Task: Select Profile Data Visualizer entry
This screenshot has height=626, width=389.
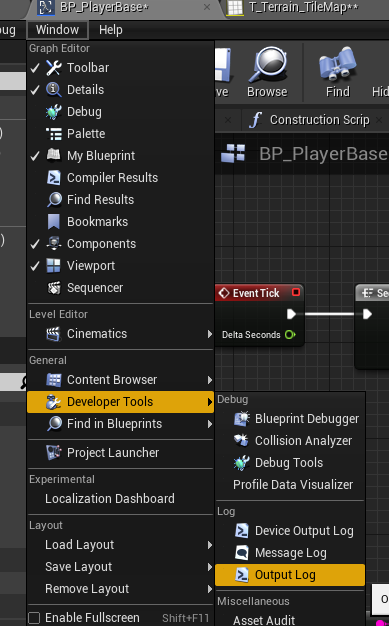Action: coord(290,485)
